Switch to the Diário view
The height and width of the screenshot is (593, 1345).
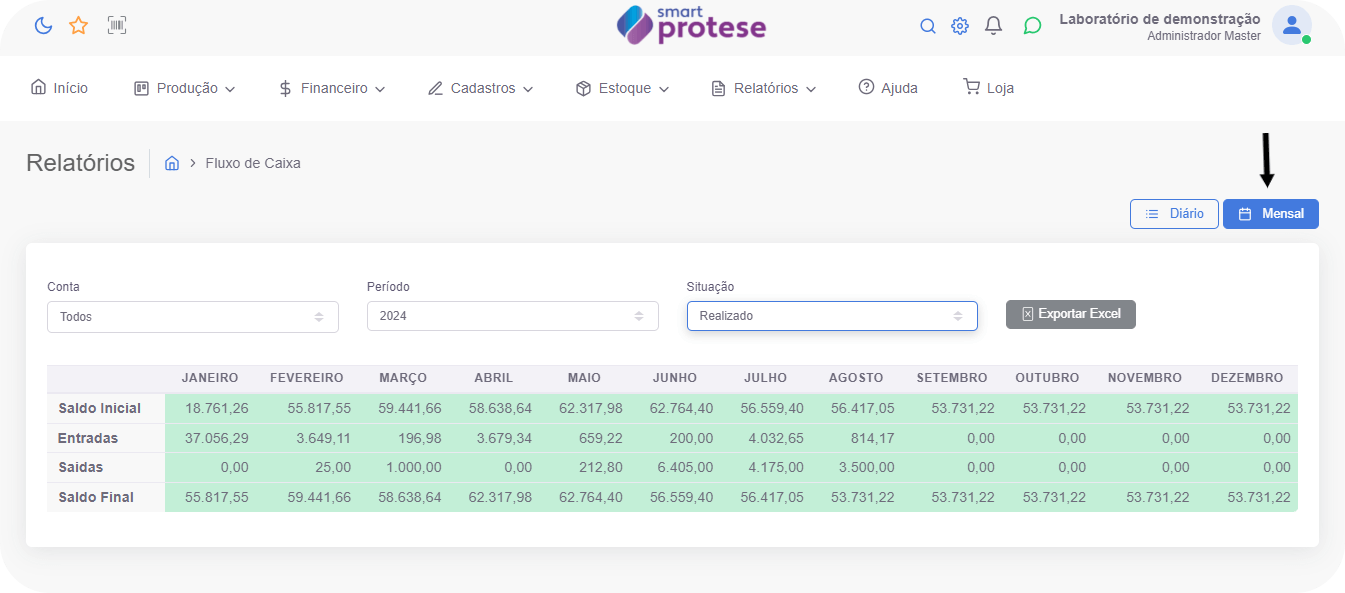click(1174, 214)
